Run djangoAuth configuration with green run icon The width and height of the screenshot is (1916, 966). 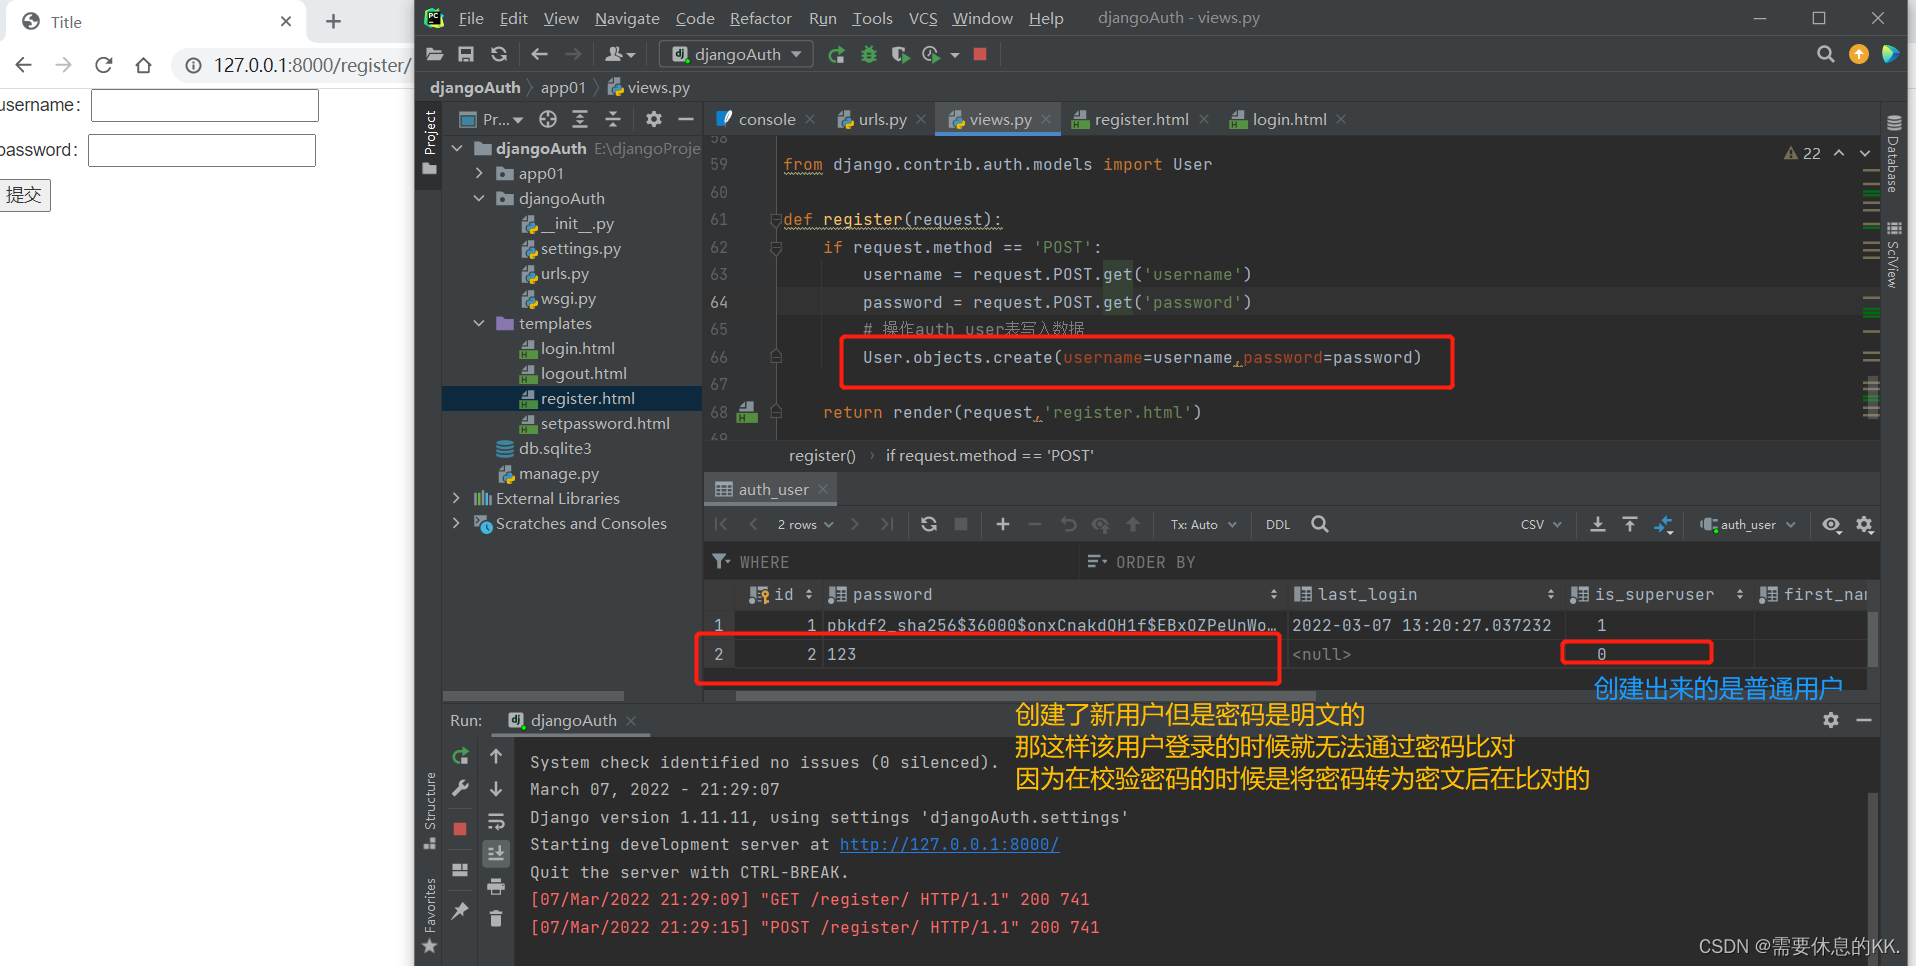pyautogui.click(x=836, y=54)
